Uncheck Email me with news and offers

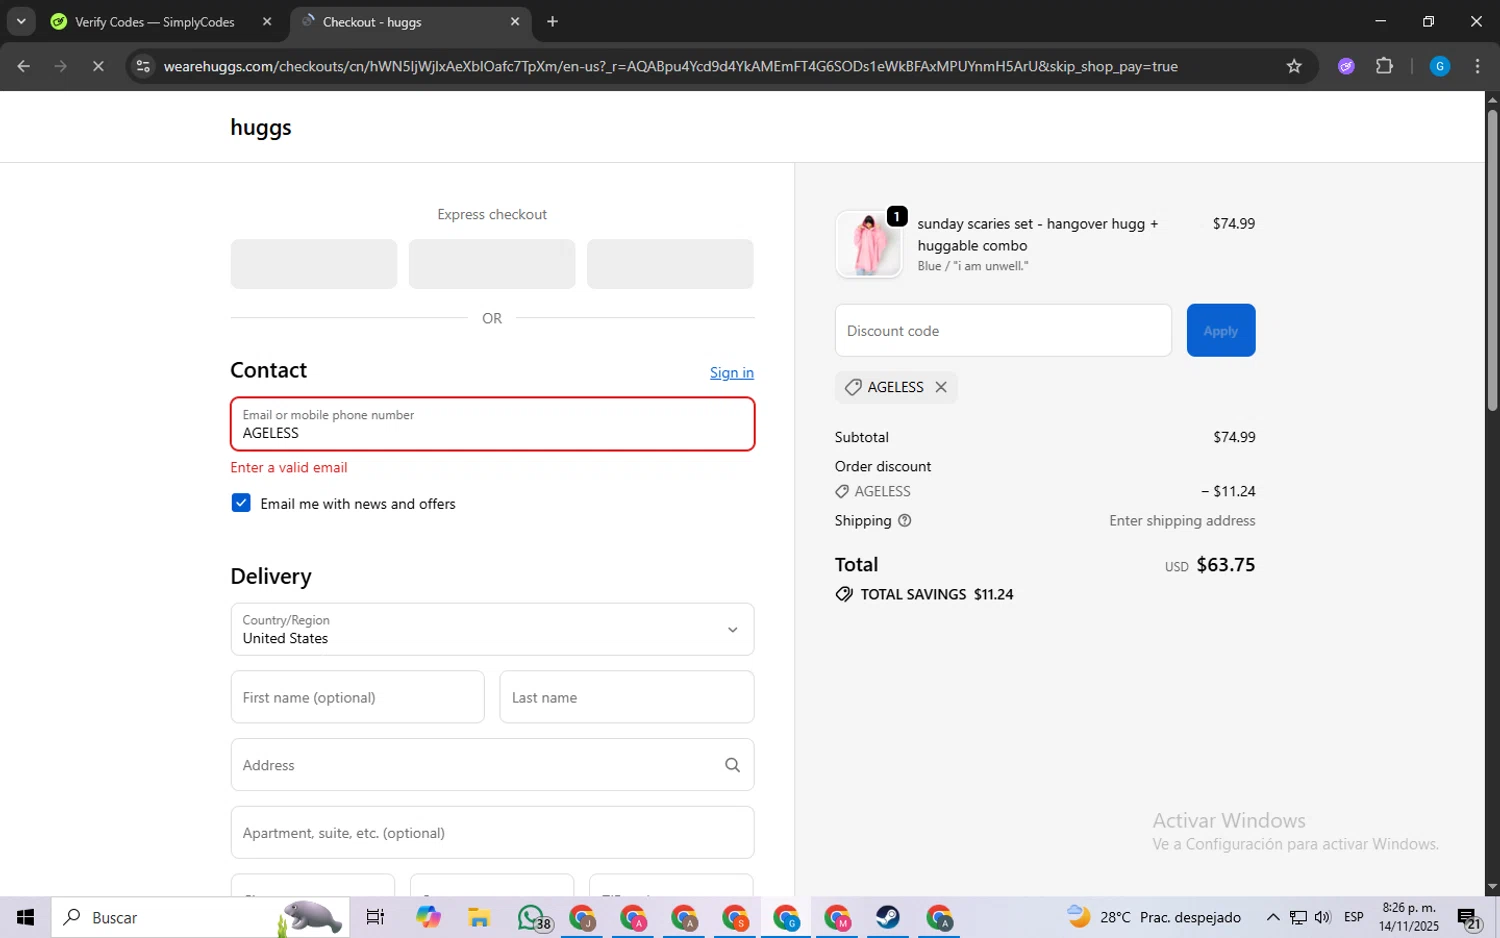click(241, 503)
